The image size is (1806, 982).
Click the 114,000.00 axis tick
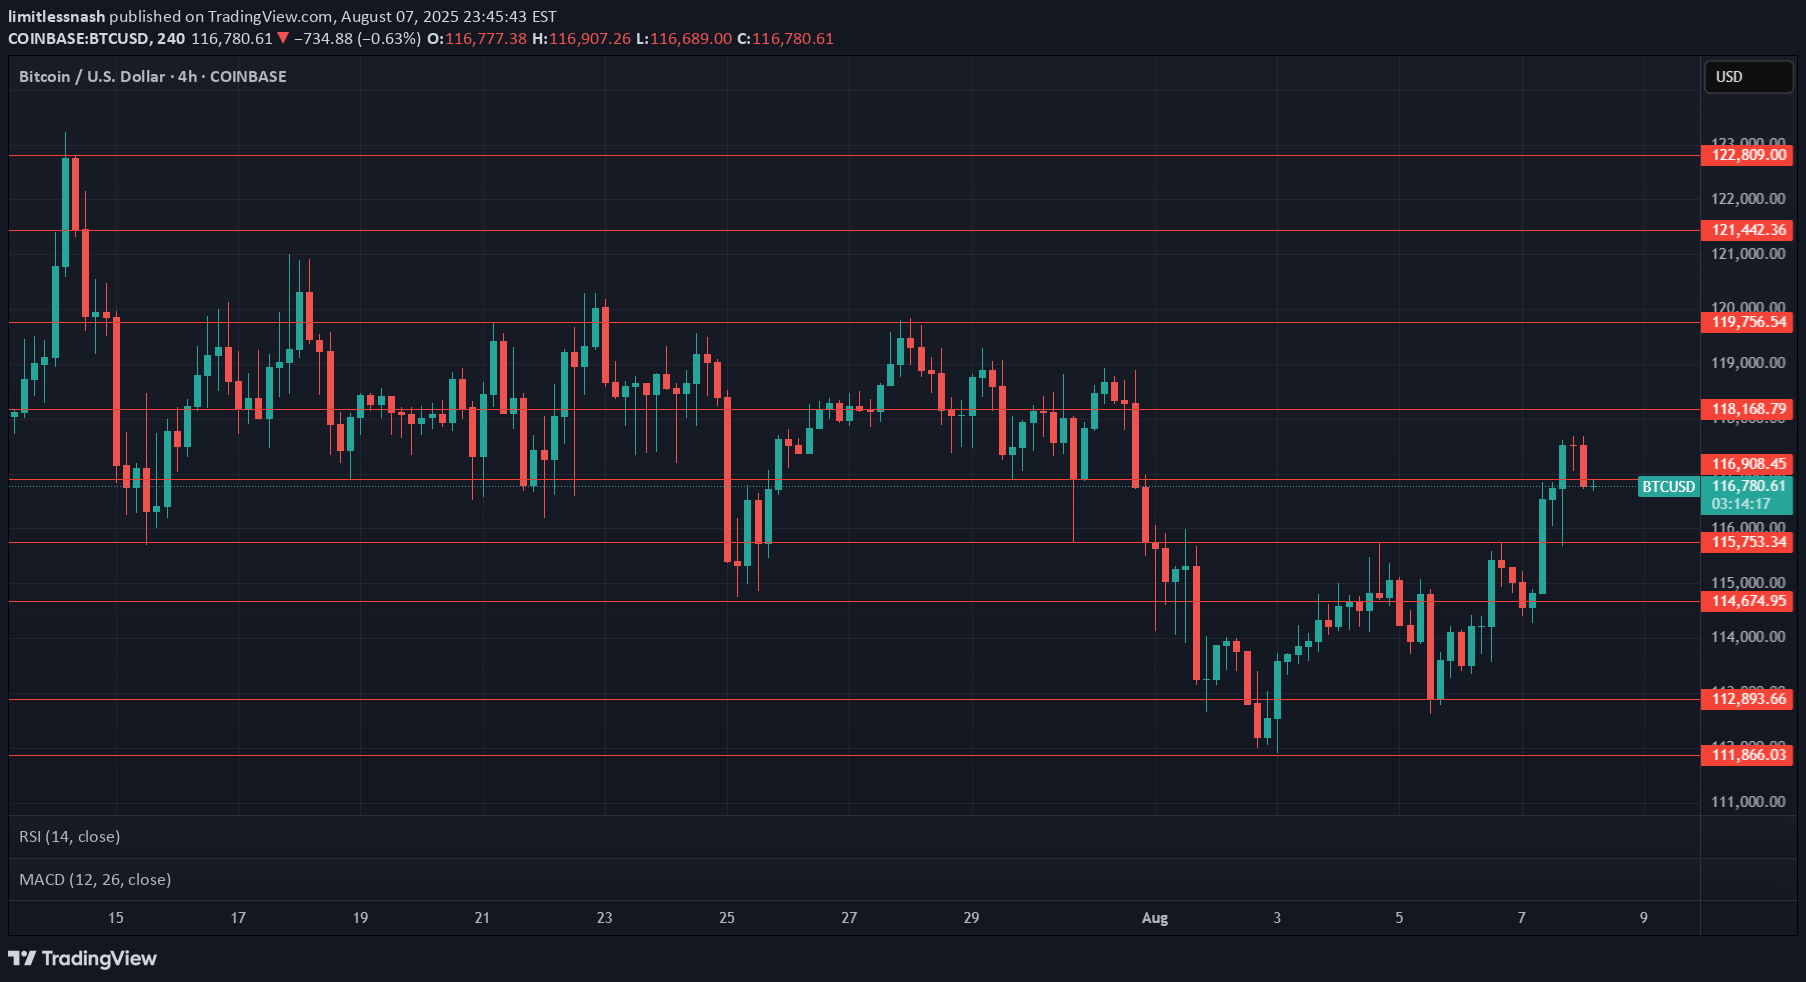coord(1748,637)
